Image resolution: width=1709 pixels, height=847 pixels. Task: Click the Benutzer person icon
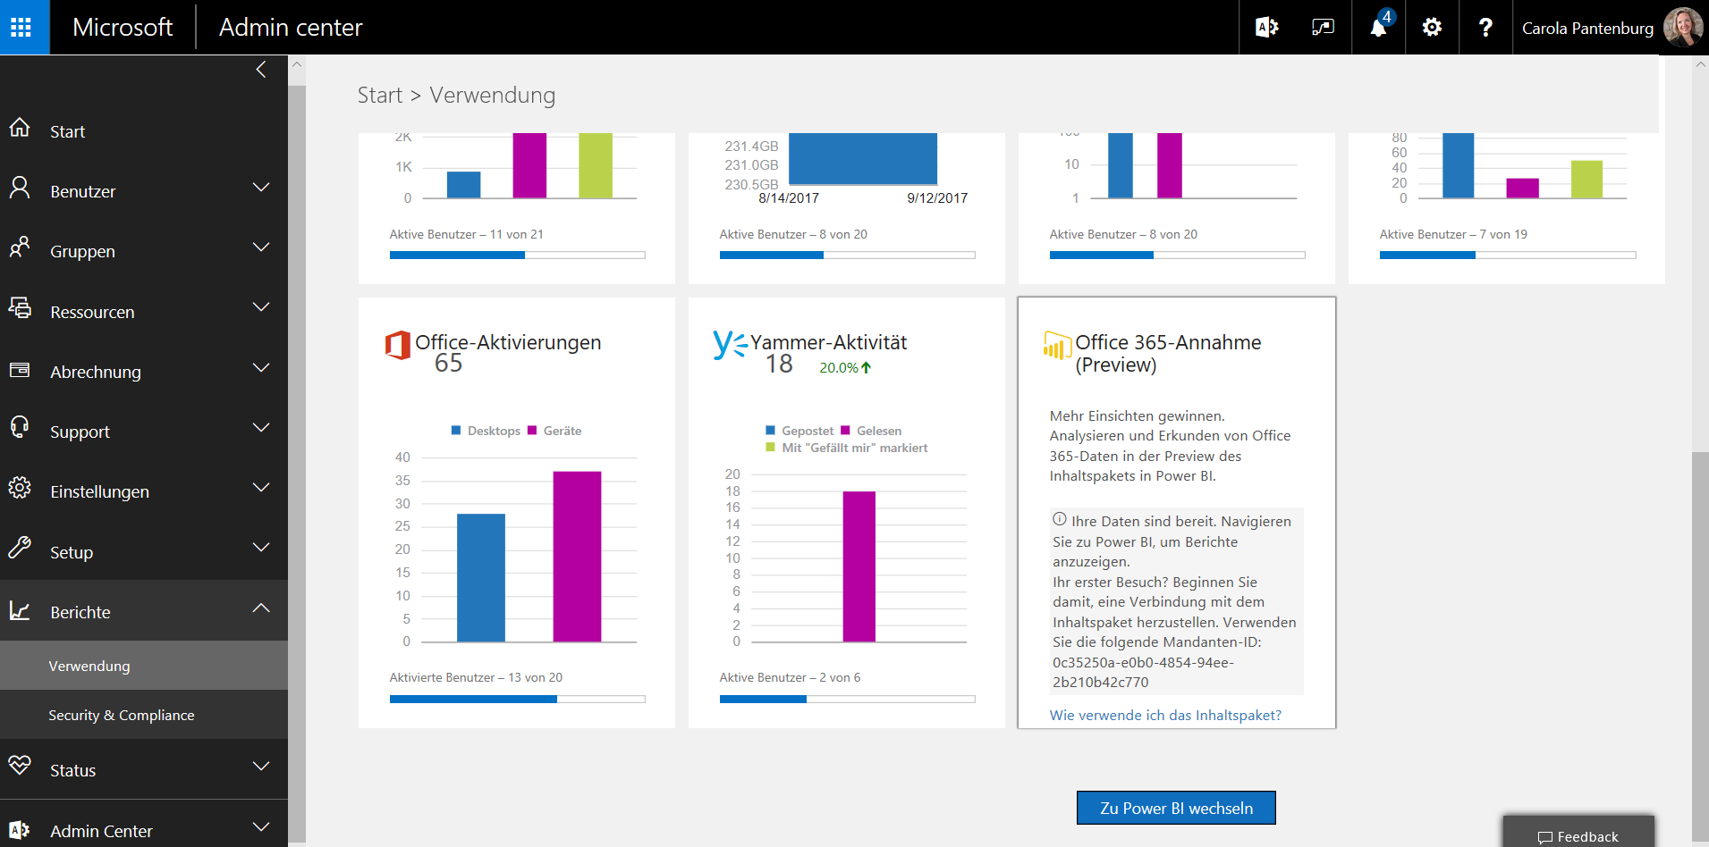point(20,188)
